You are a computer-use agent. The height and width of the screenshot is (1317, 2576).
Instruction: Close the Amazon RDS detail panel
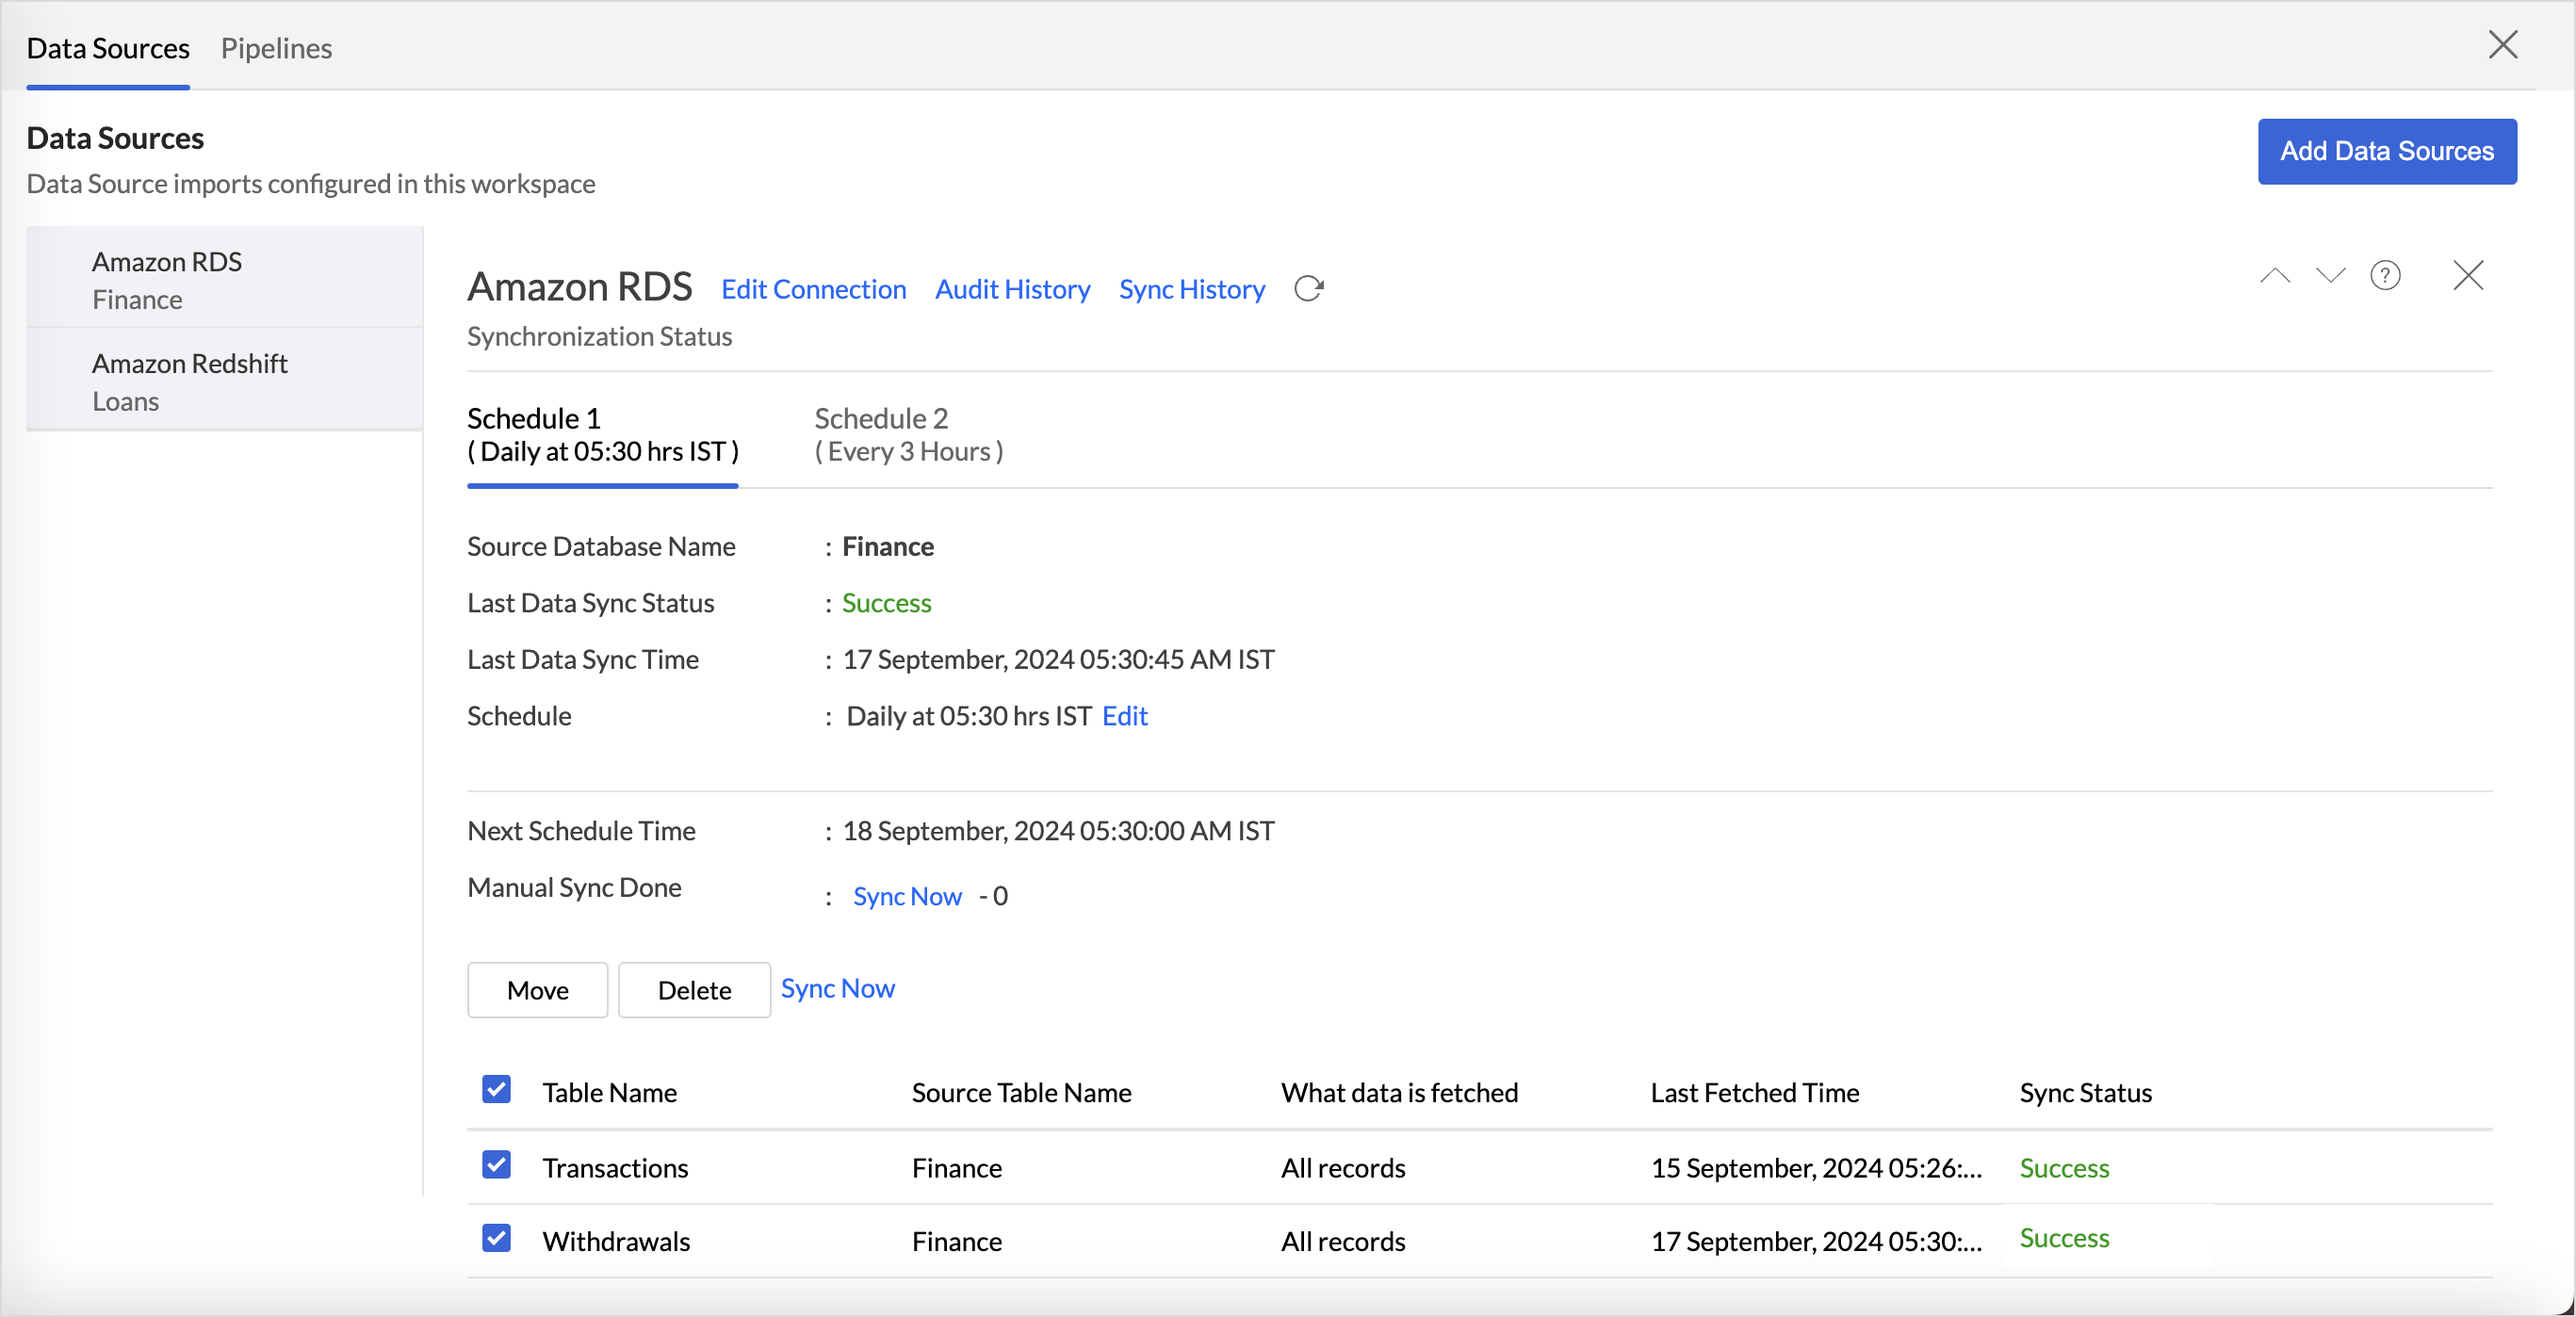tap(2468, 276)
